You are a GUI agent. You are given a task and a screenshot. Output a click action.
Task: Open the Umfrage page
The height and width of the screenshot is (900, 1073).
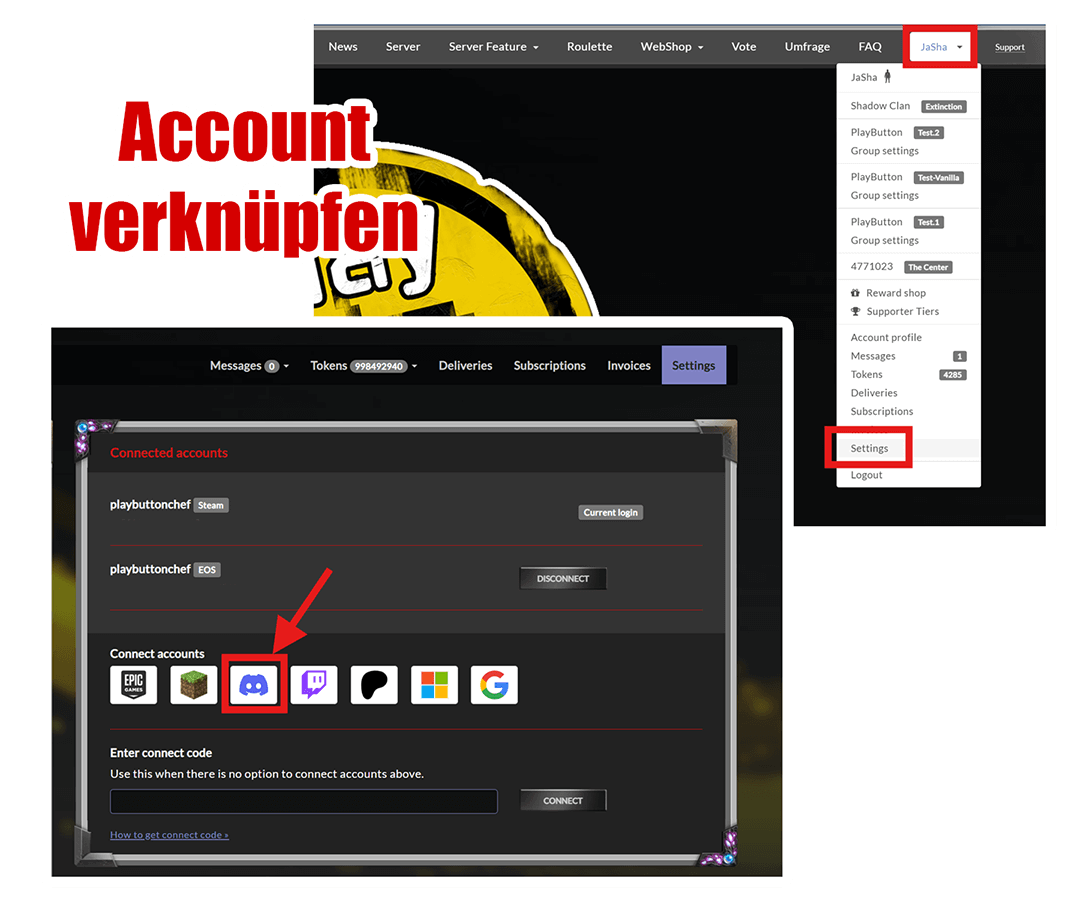pos(807,47)
